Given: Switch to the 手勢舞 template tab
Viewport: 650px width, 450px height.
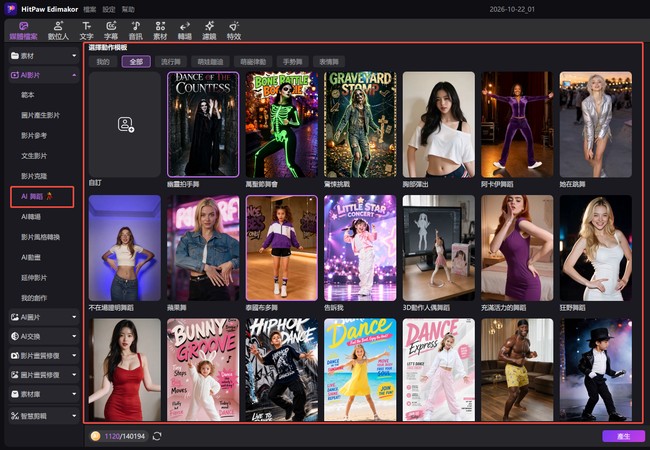Looking at the screenshot, I should click(292, 62).
